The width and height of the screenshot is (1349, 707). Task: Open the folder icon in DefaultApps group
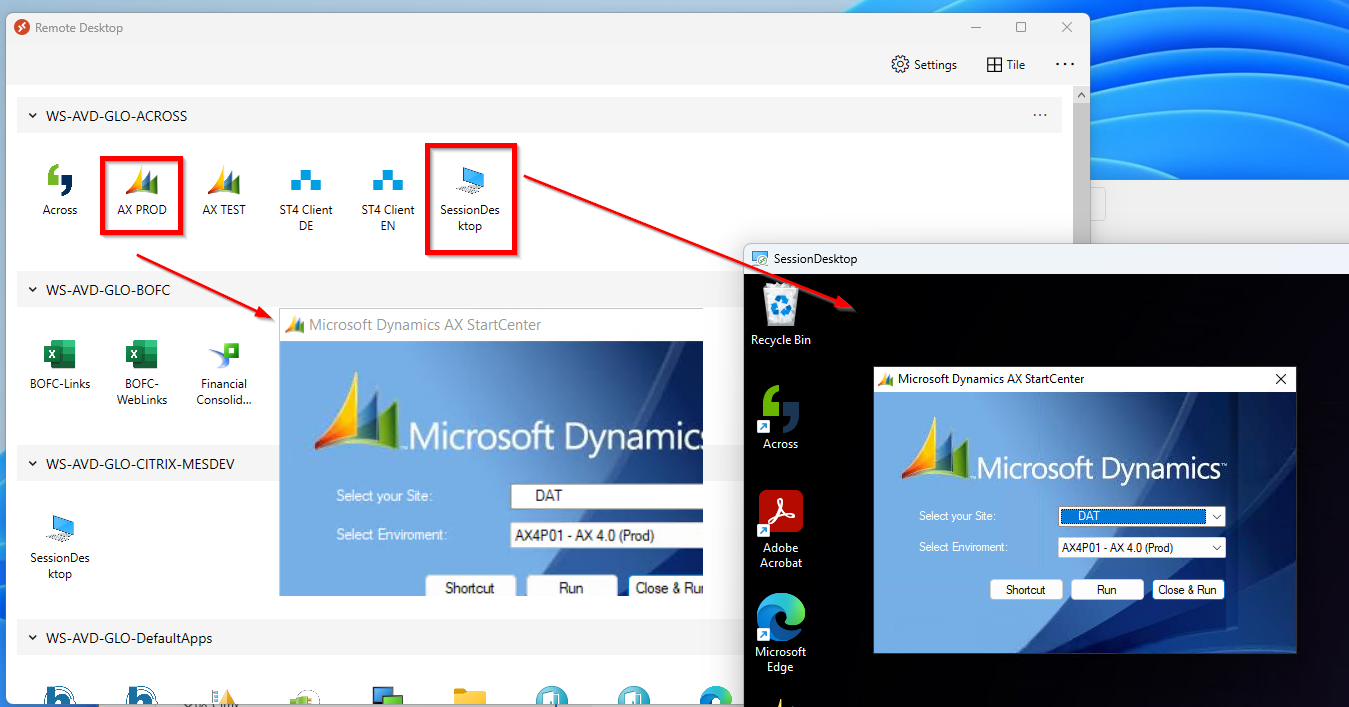(469, 696)
